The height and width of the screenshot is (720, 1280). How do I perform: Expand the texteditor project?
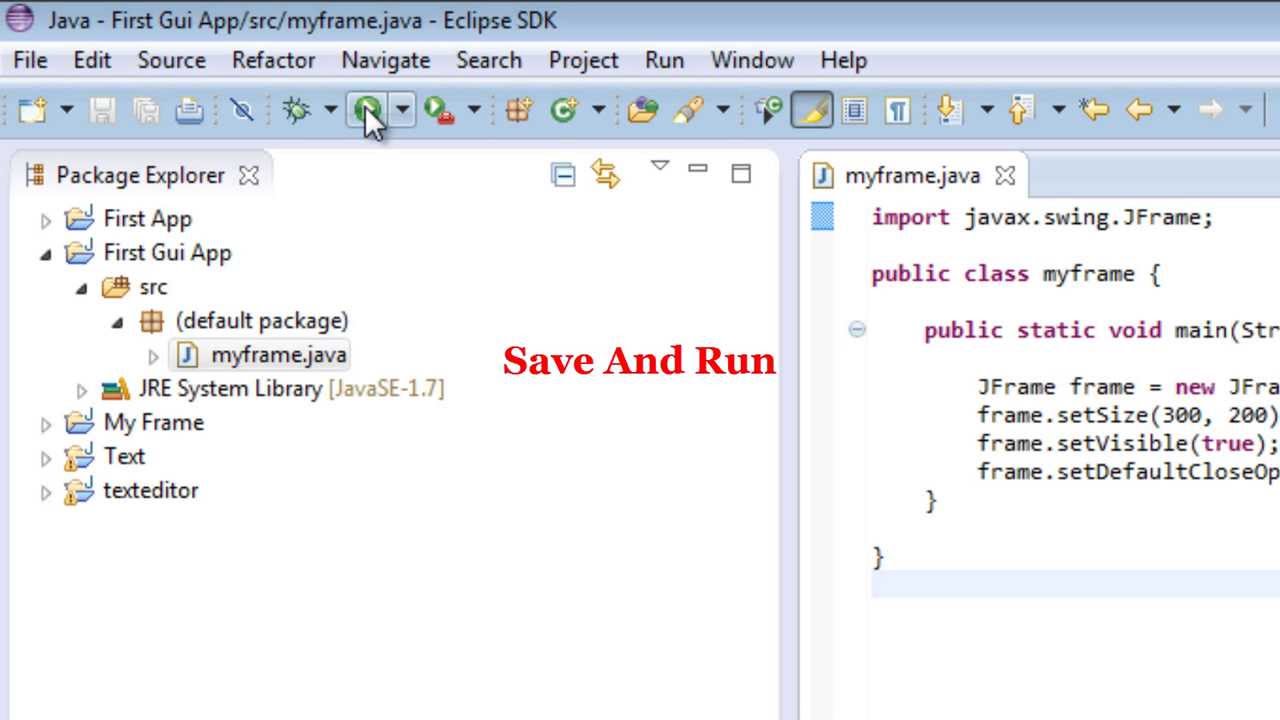(45, 492)
